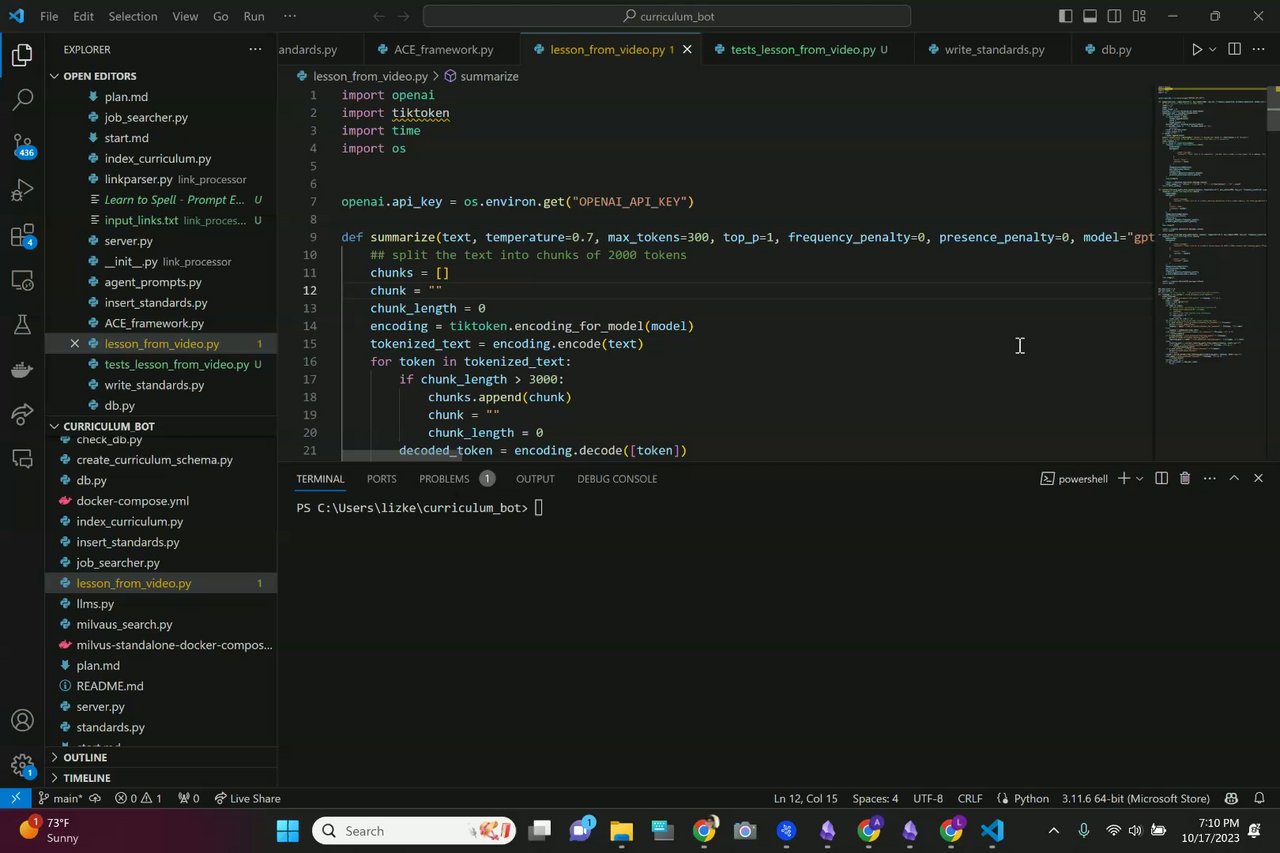The width and height of the screenshot is (1280, 853).
Task: Open Live Share view in activity bar
Action: pyautogui.click(x=22, y=414)
